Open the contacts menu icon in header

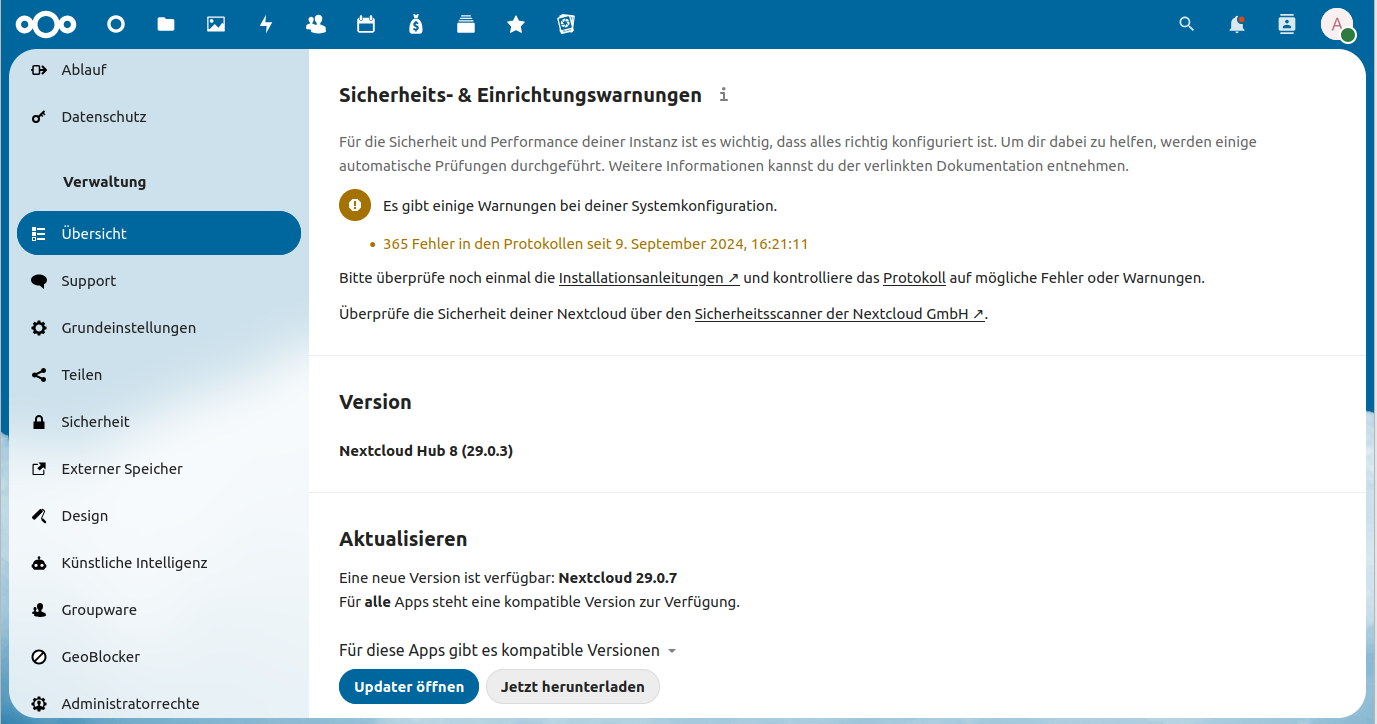coord(1287,24)
